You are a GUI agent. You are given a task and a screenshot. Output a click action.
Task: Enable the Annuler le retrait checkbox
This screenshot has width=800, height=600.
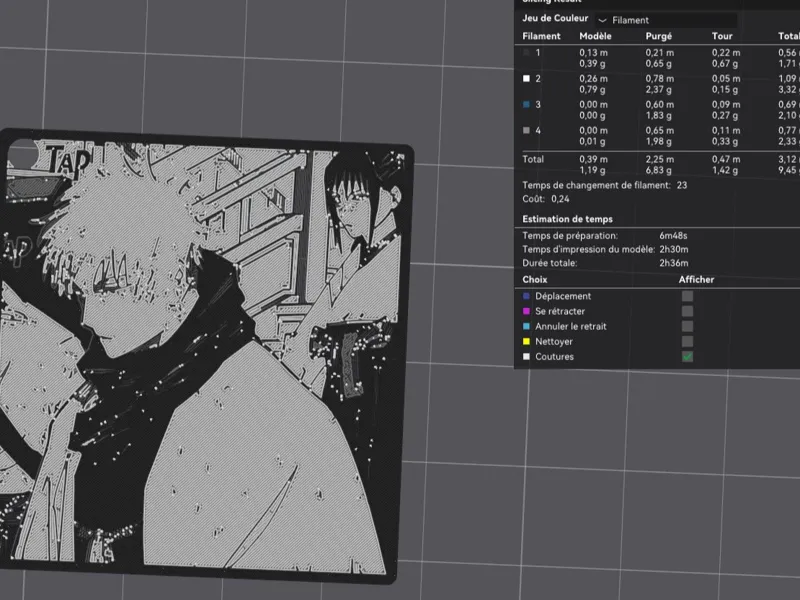click(x=687, y=327)
